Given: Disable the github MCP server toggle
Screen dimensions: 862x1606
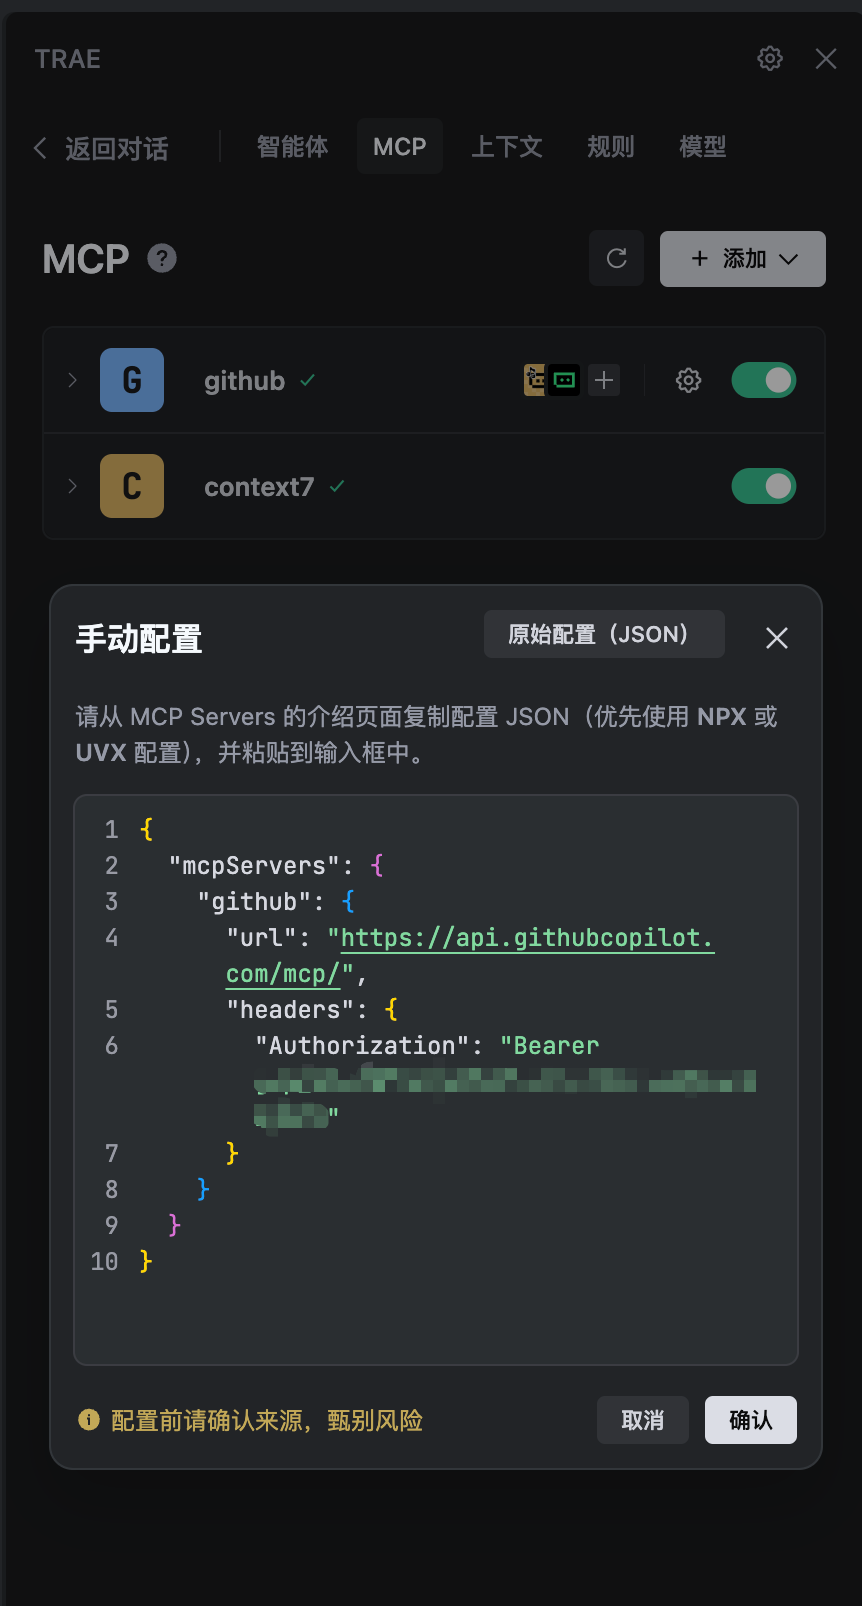Looking at the screenshot, I should click(x=764, y=380).
